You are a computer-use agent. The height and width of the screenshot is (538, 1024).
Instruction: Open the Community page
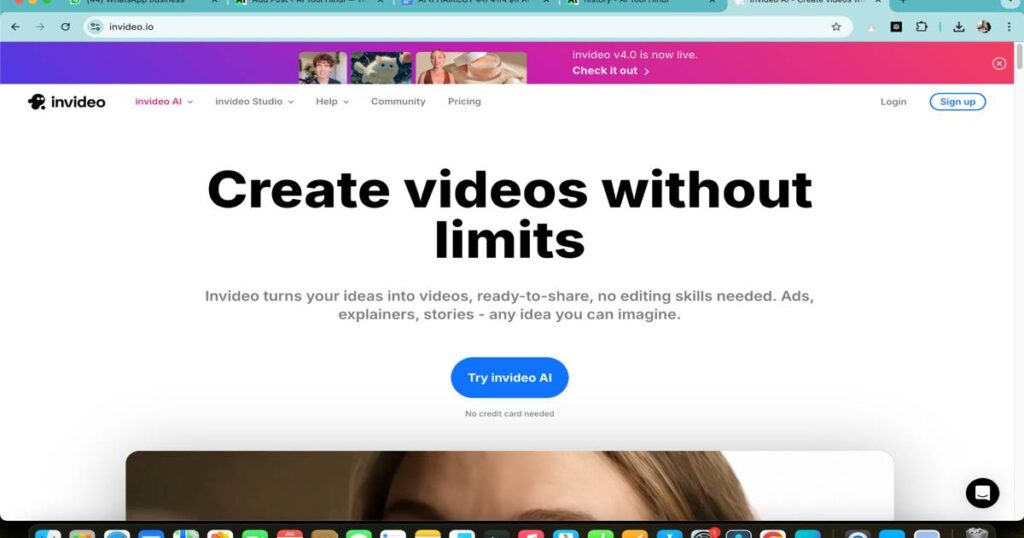(398, 102)
